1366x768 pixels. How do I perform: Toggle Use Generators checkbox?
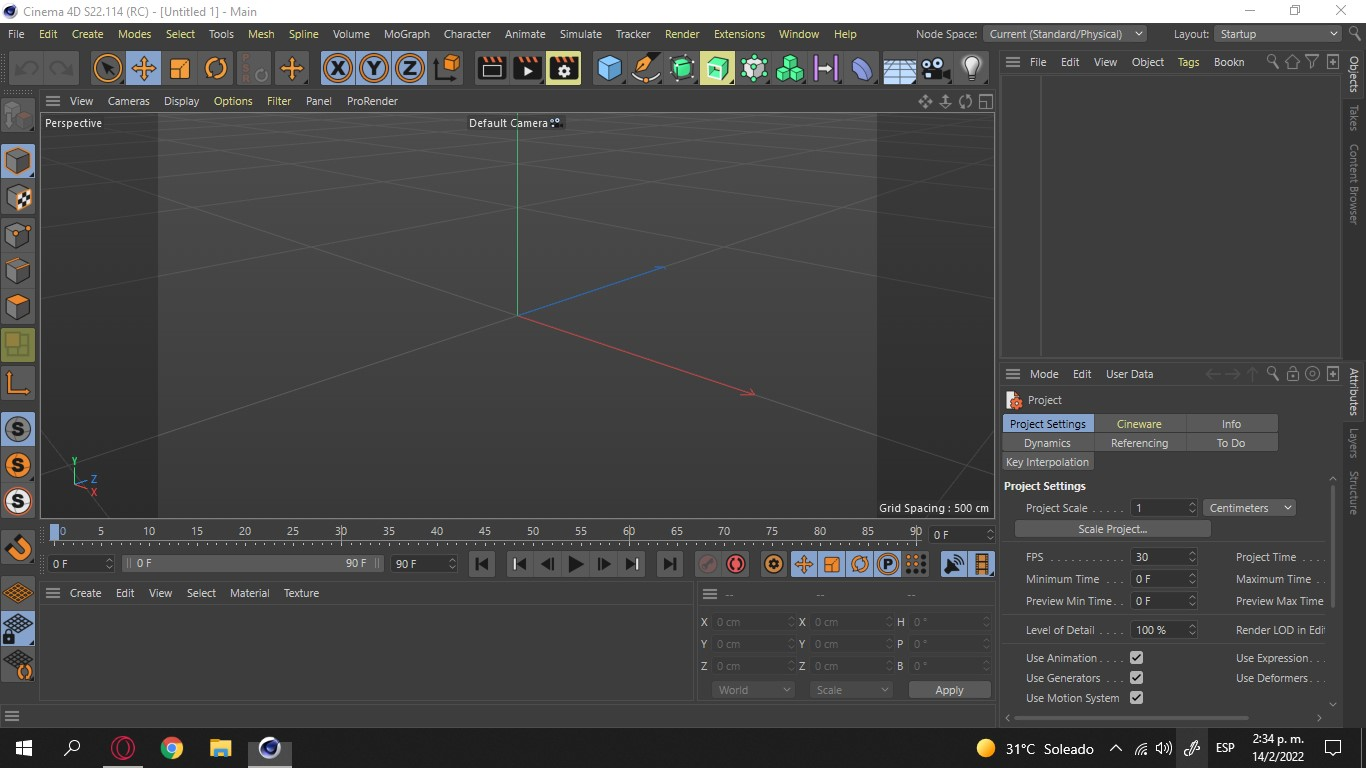(1136, 678)
